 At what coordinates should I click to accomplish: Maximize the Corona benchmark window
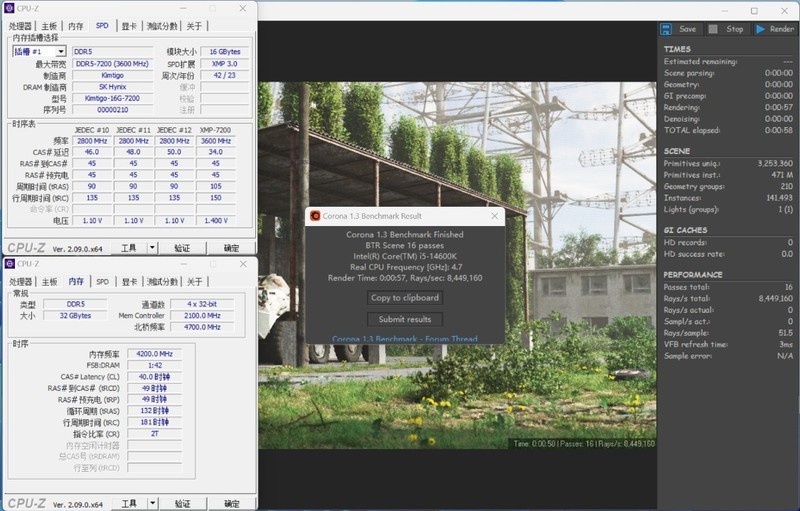(754, 10)
